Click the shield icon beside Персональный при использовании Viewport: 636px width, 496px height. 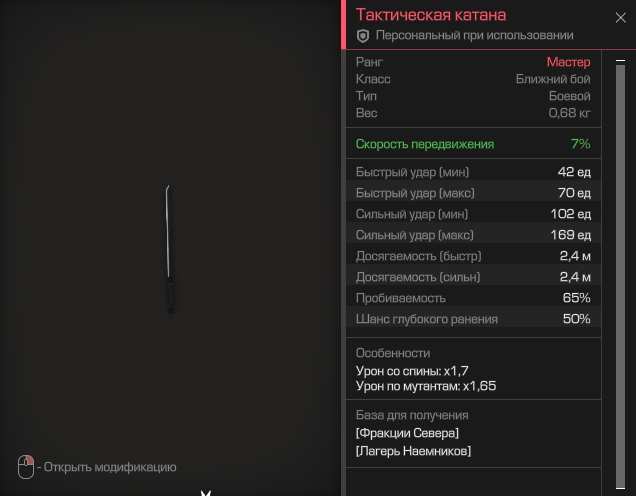363,36
